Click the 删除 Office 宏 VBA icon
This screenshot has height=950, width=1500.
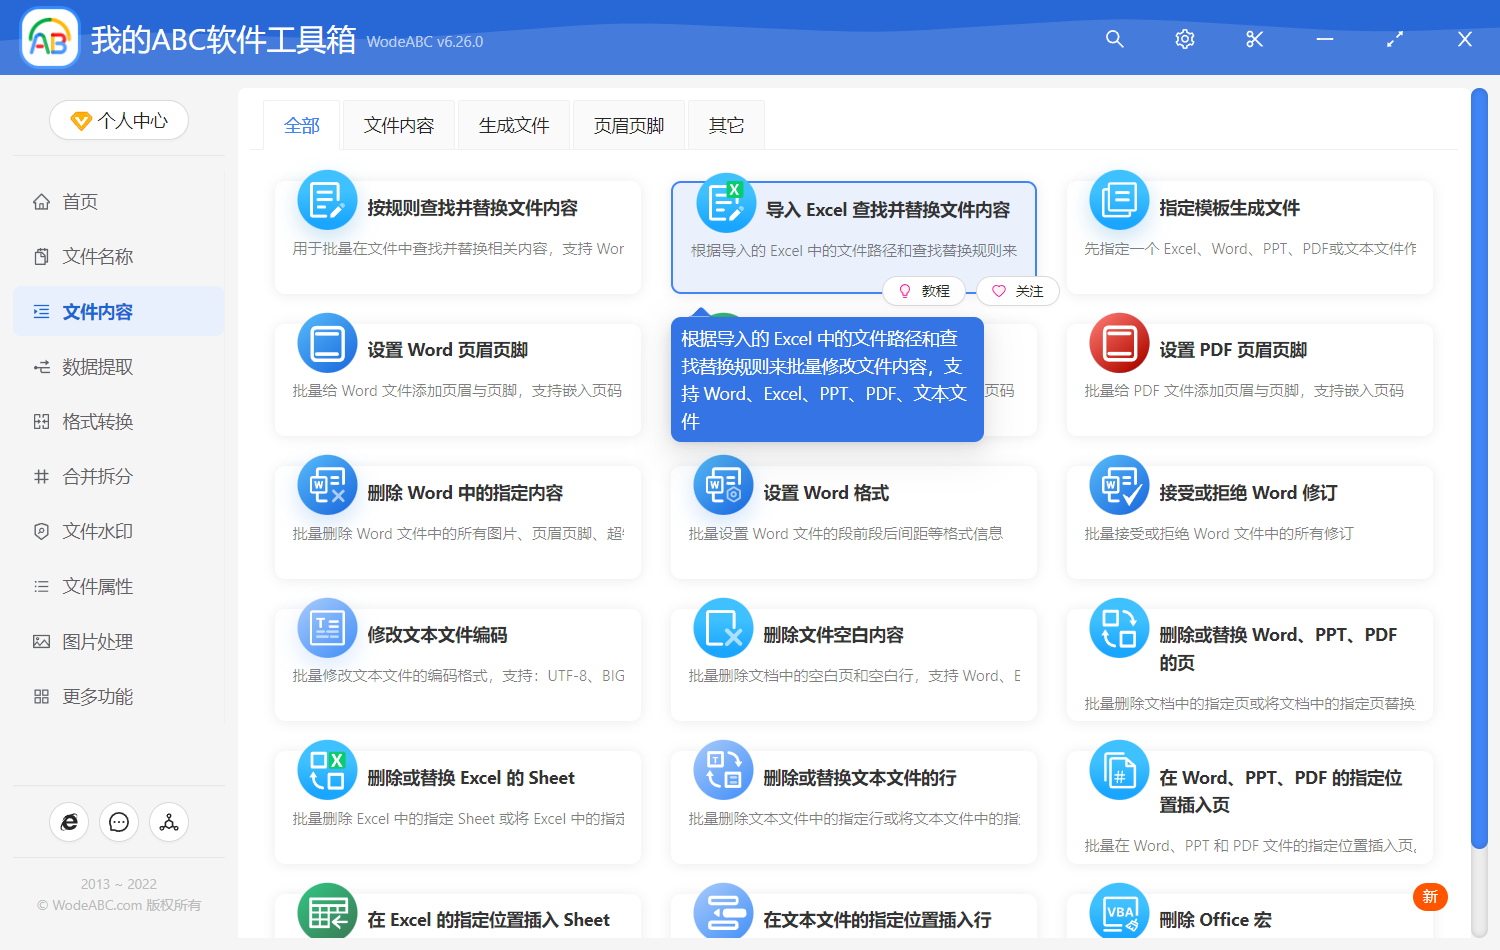point(1118,912)
